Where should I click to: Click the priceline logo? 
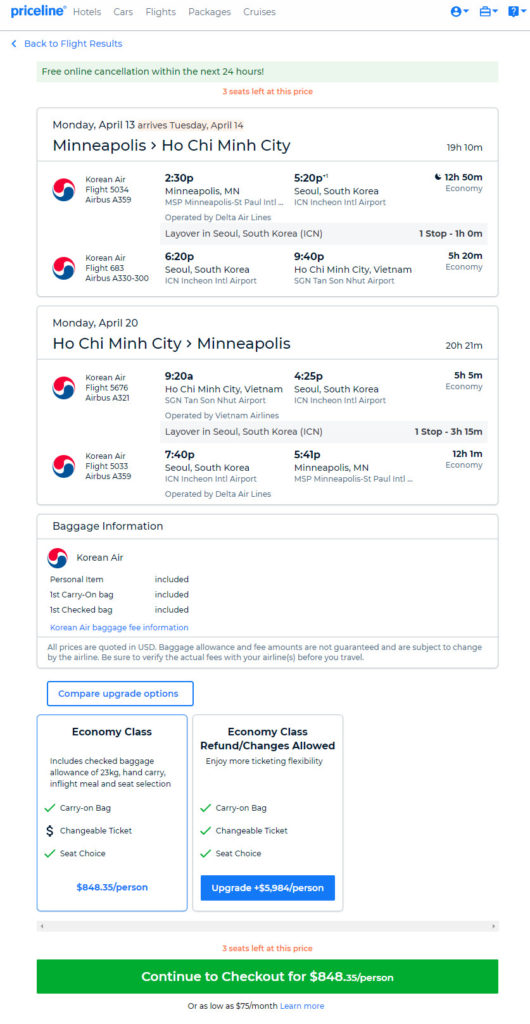[x=39, y=11]
